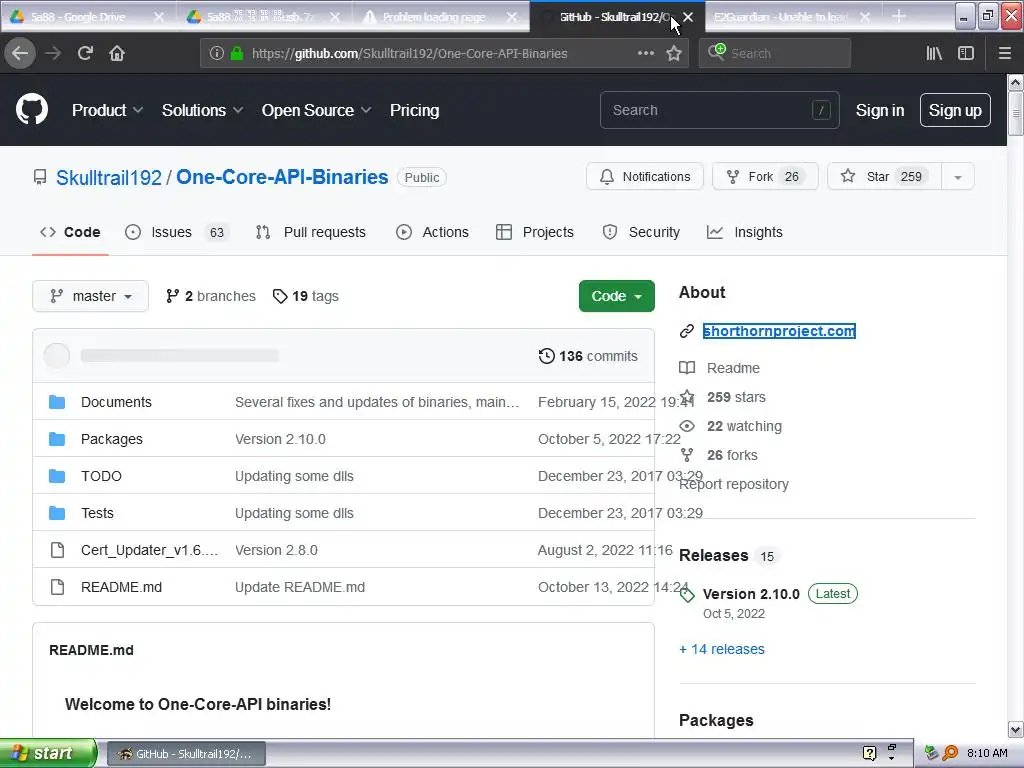Click the magnifier icon in system tray
The height and width of the screenshot is (768, 1024).
coord(951,753)
